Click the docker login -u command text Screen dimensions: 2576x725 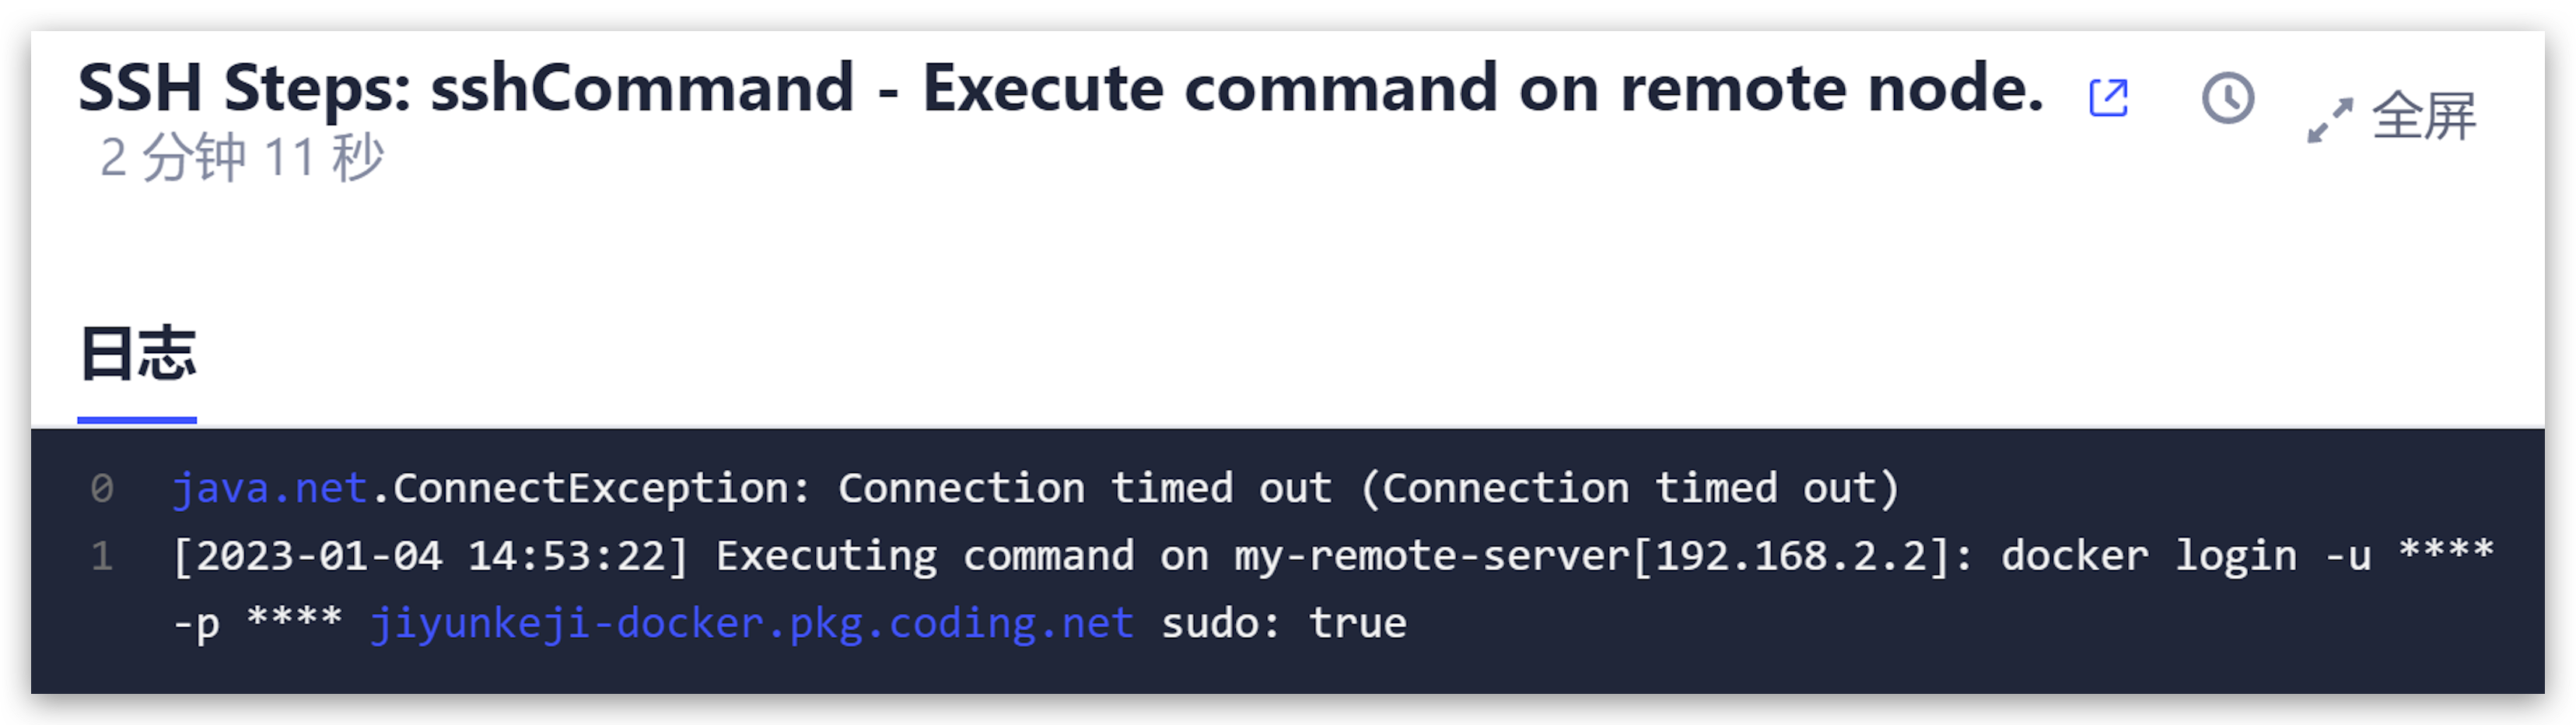coord(2186,556)
